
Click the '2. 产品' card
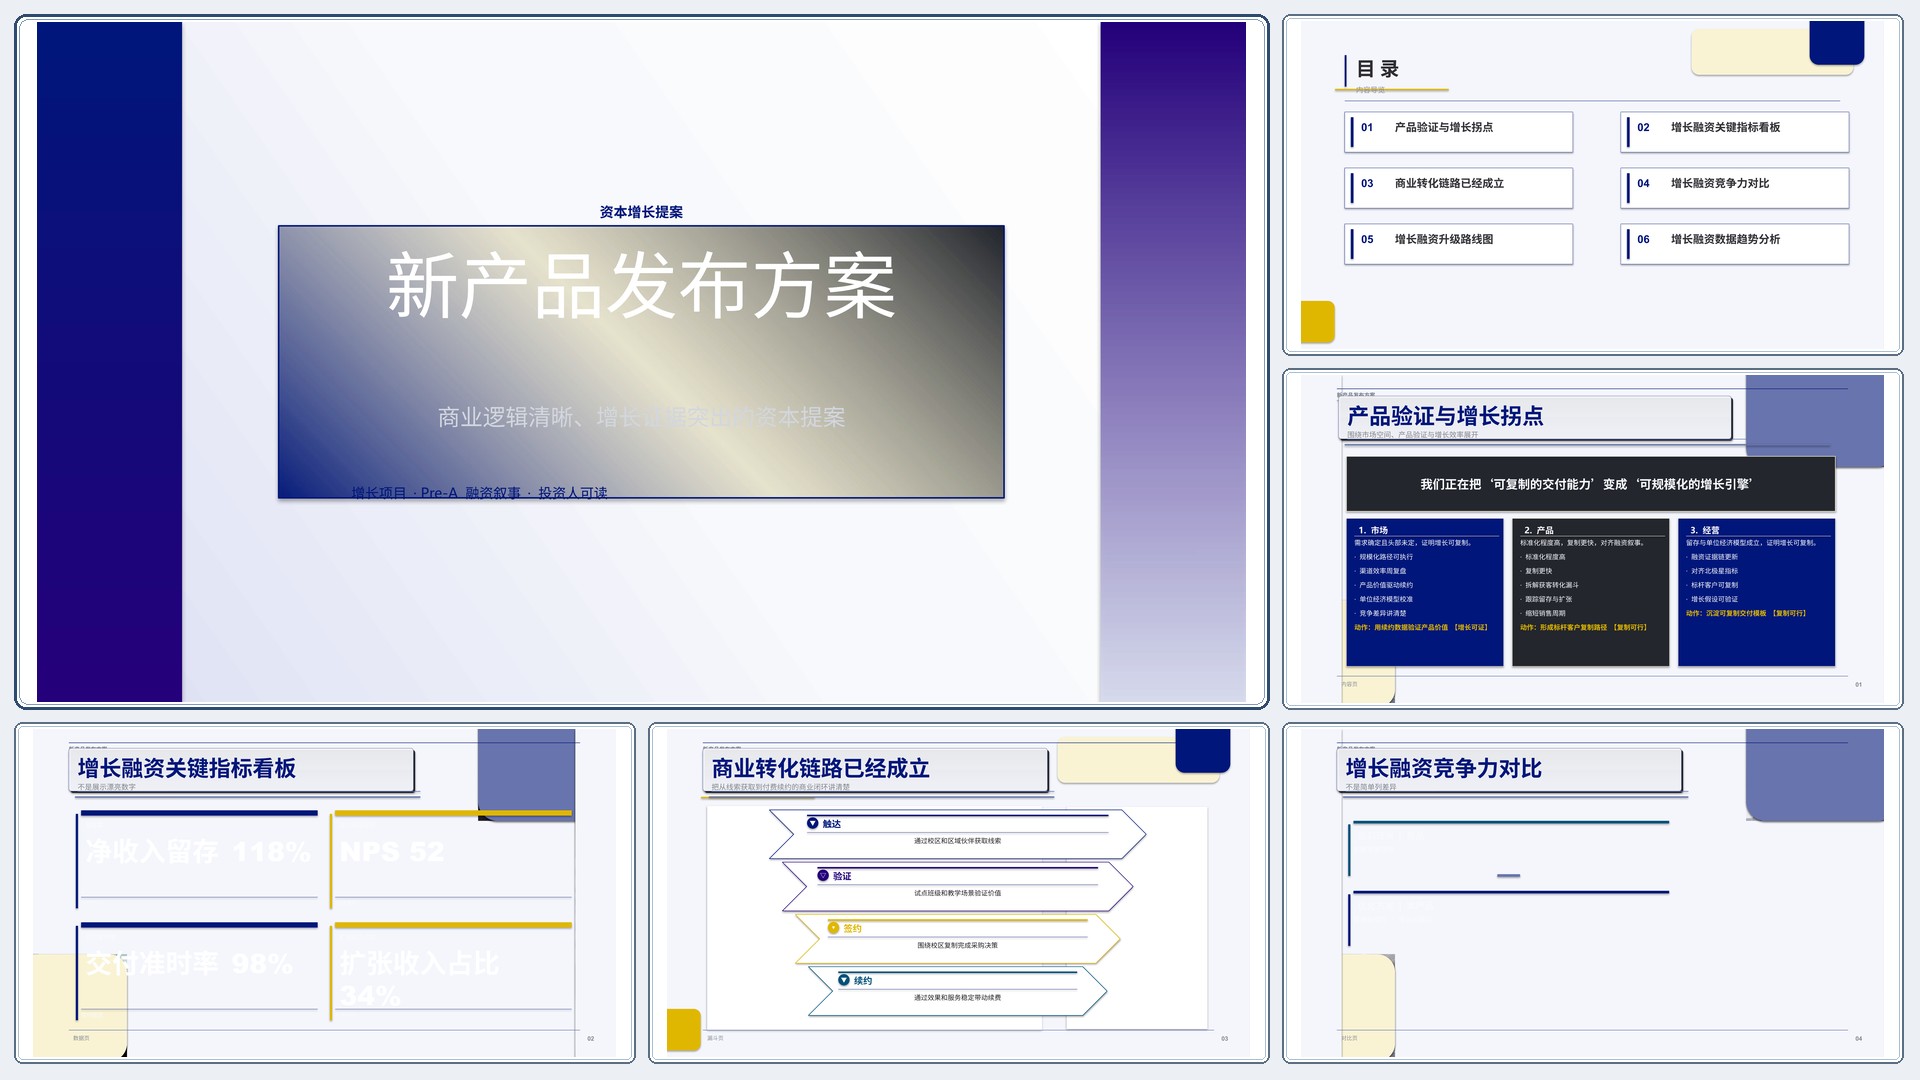1590,592
